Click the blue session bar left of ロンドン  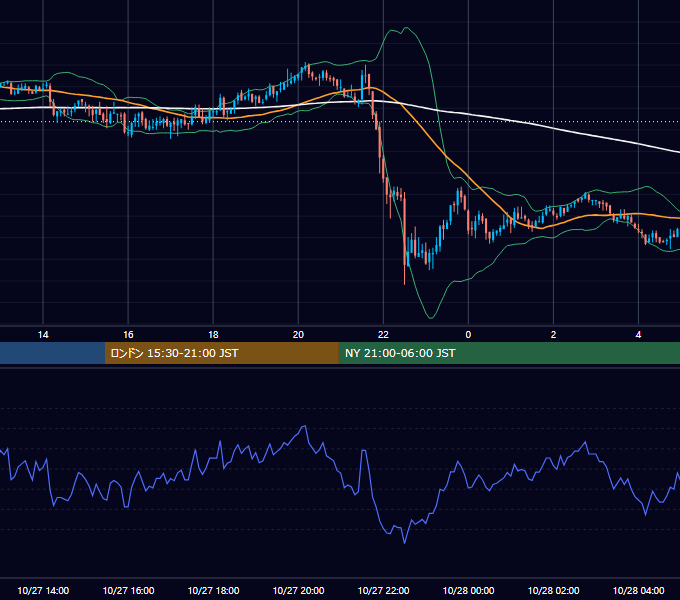(x=52, y=353)
